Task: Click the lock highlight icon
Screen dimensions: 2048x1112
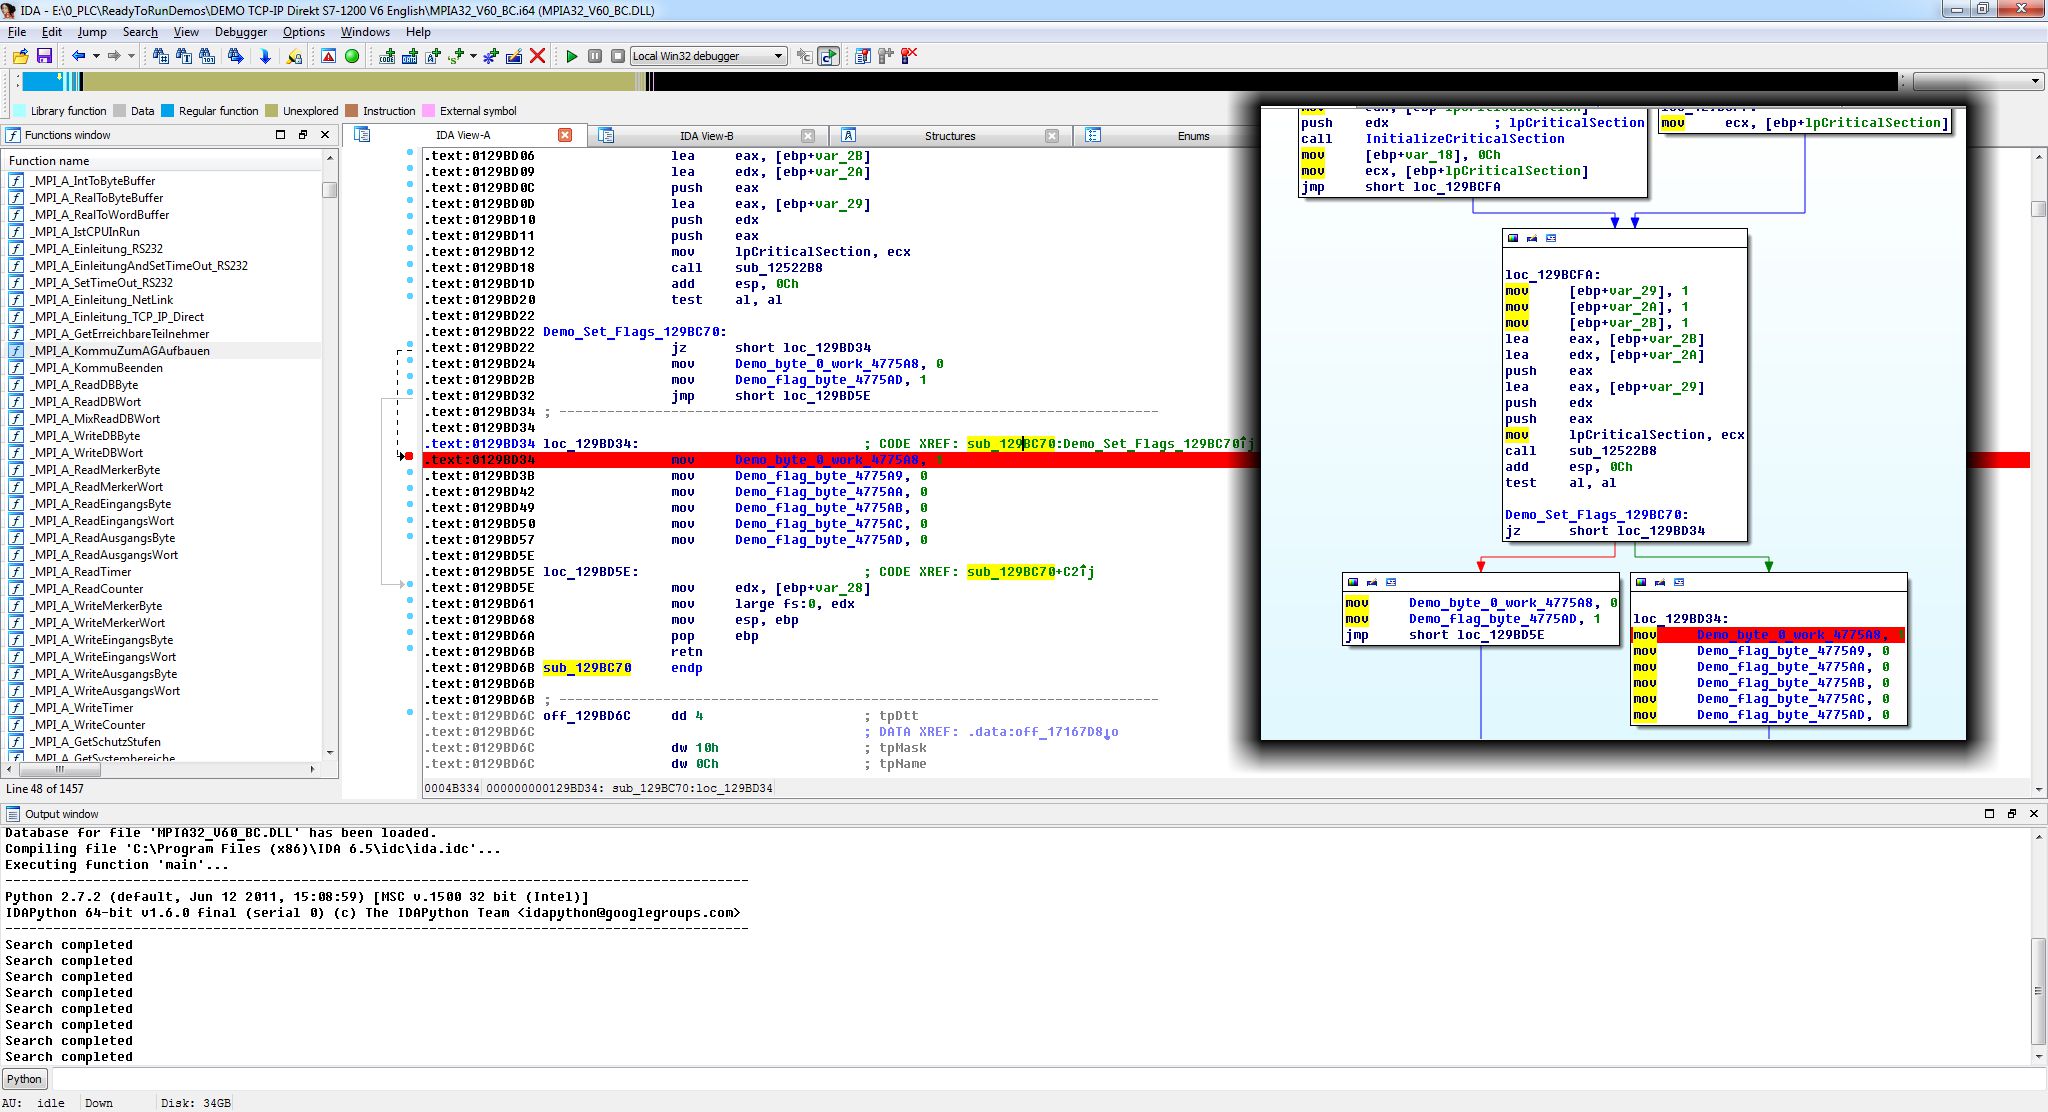Action: pyautogui.click(x=294, y=56)
